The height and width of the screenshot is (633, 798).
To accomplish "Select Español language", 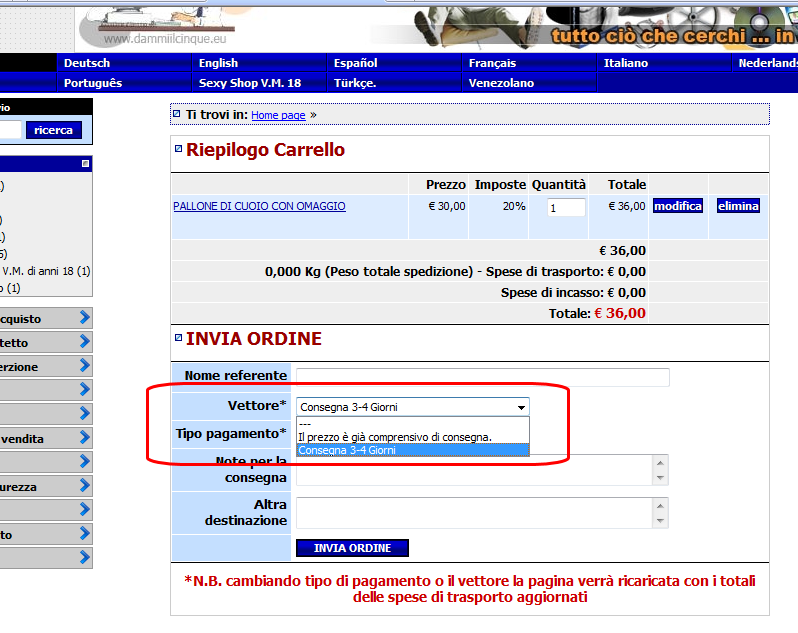I will point(355,63).
